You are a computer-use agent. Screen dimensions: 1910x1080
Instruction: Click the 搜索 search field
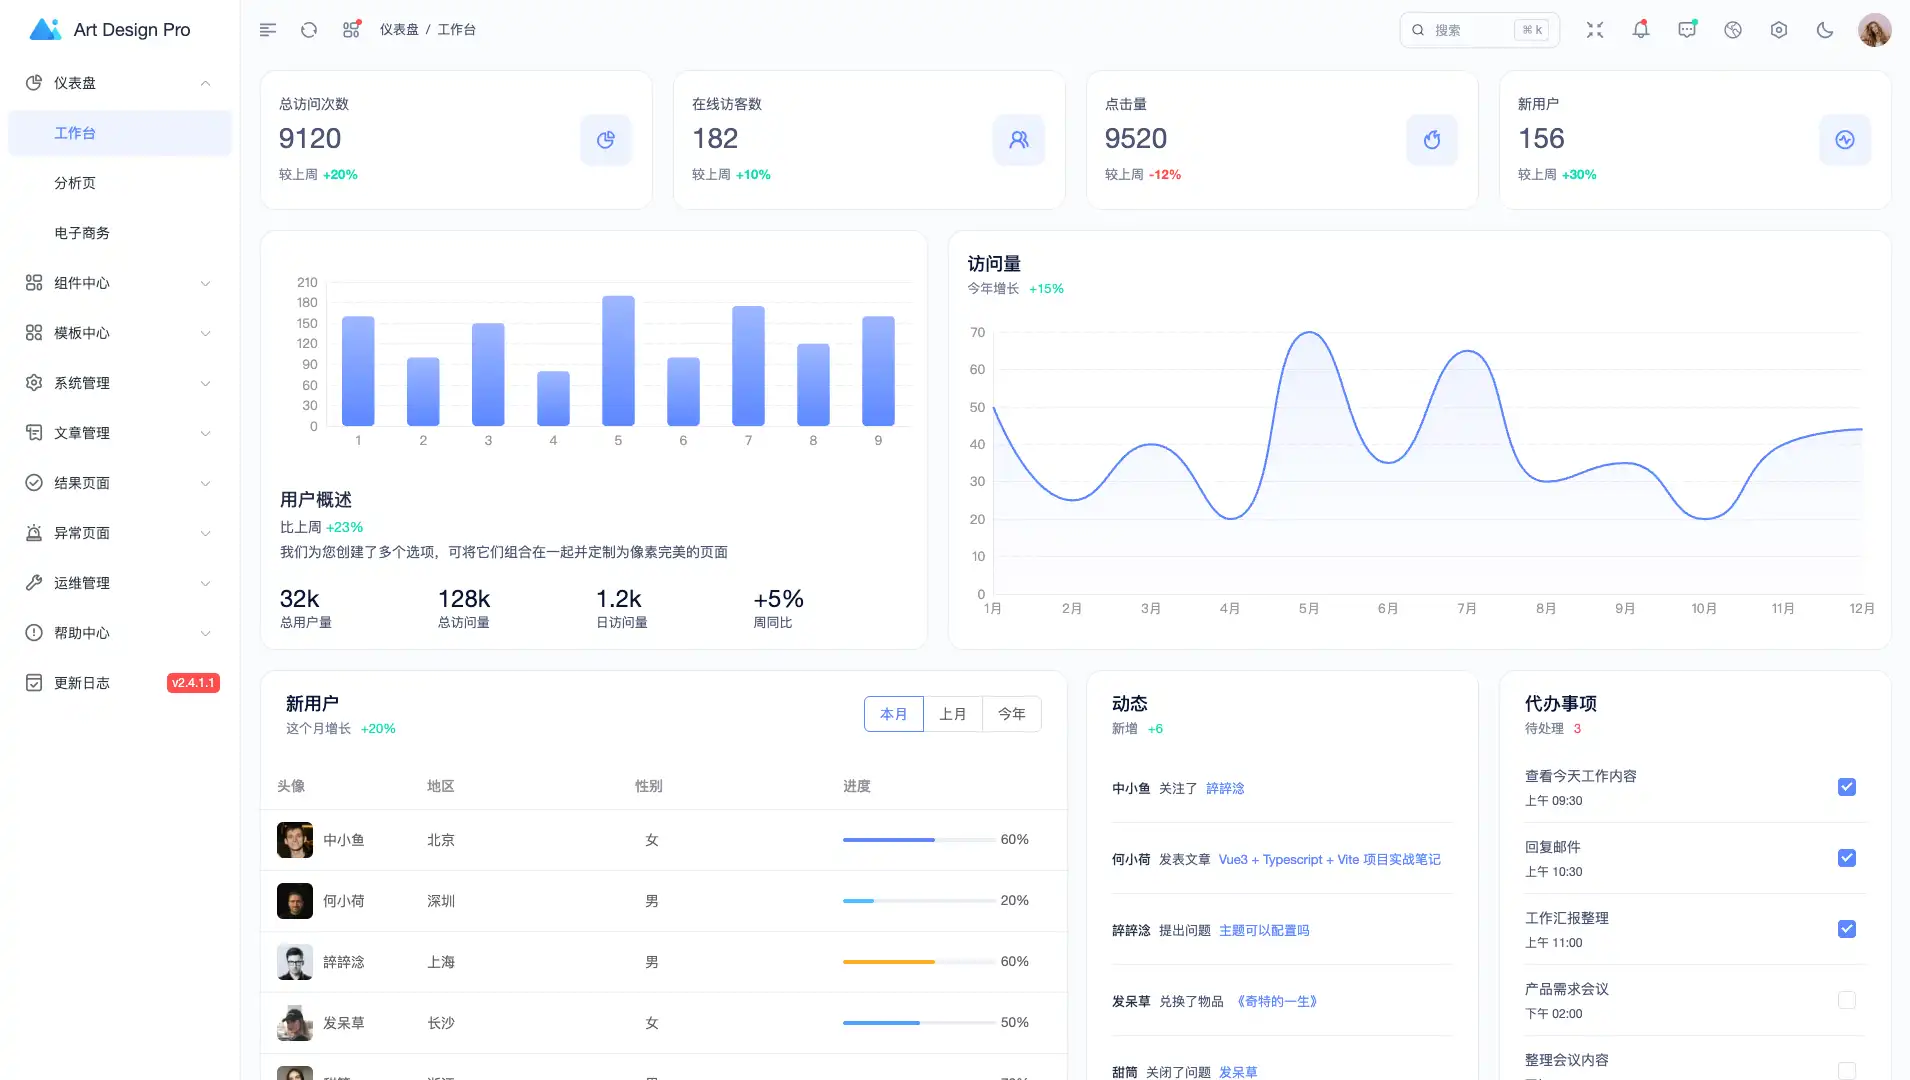click(1470, 30)
